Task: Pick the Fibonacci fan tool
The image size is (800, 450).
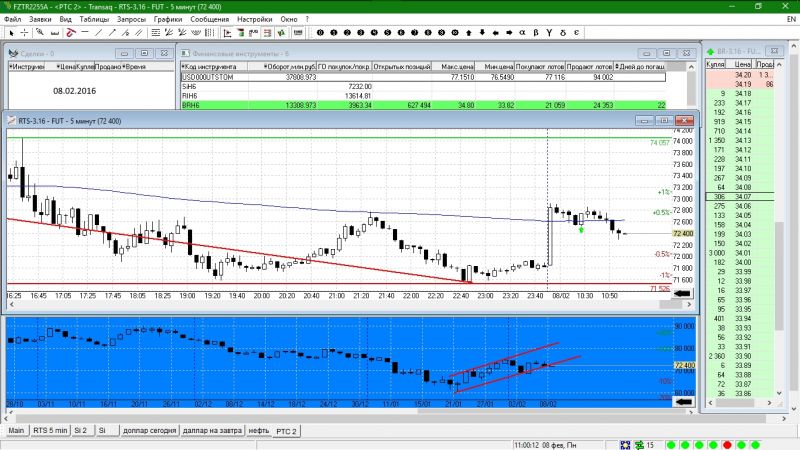Action: [168, 33]
